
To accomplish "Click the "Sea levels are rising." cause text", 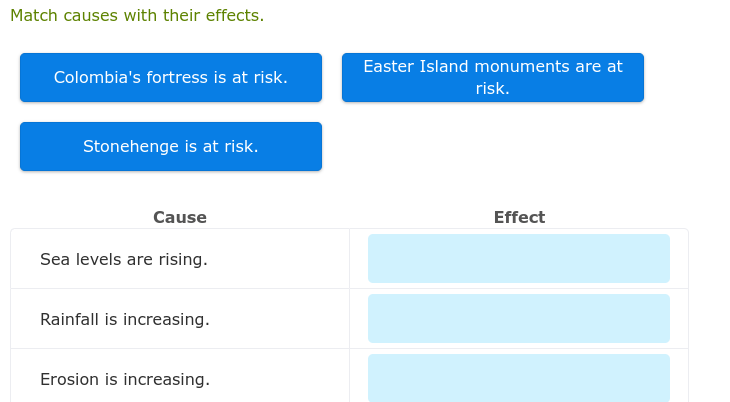I will pyautogui.click(x=124, y=260).
